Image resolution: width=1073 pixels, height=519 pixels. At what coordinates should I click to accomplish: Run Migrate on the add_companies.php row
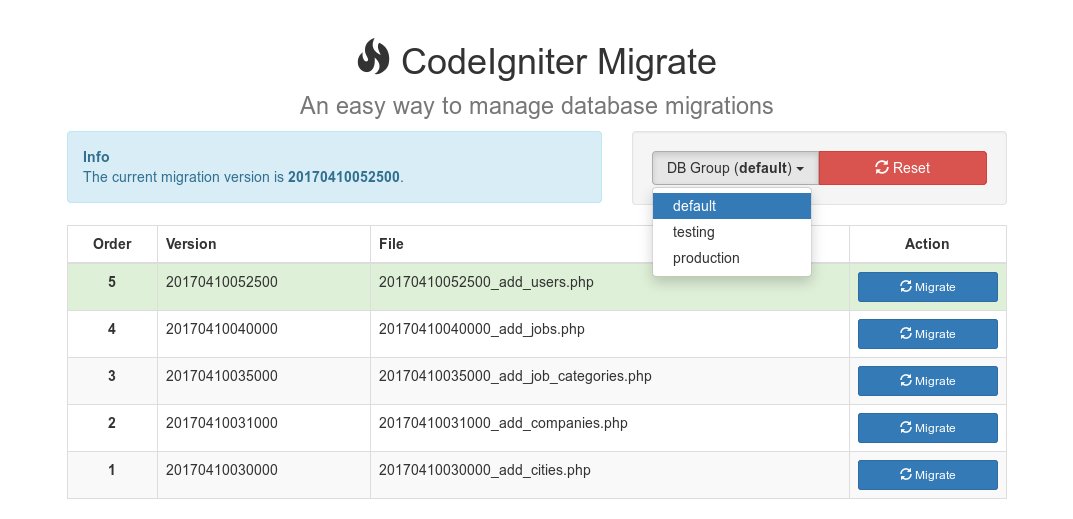(x=927, y=428)
